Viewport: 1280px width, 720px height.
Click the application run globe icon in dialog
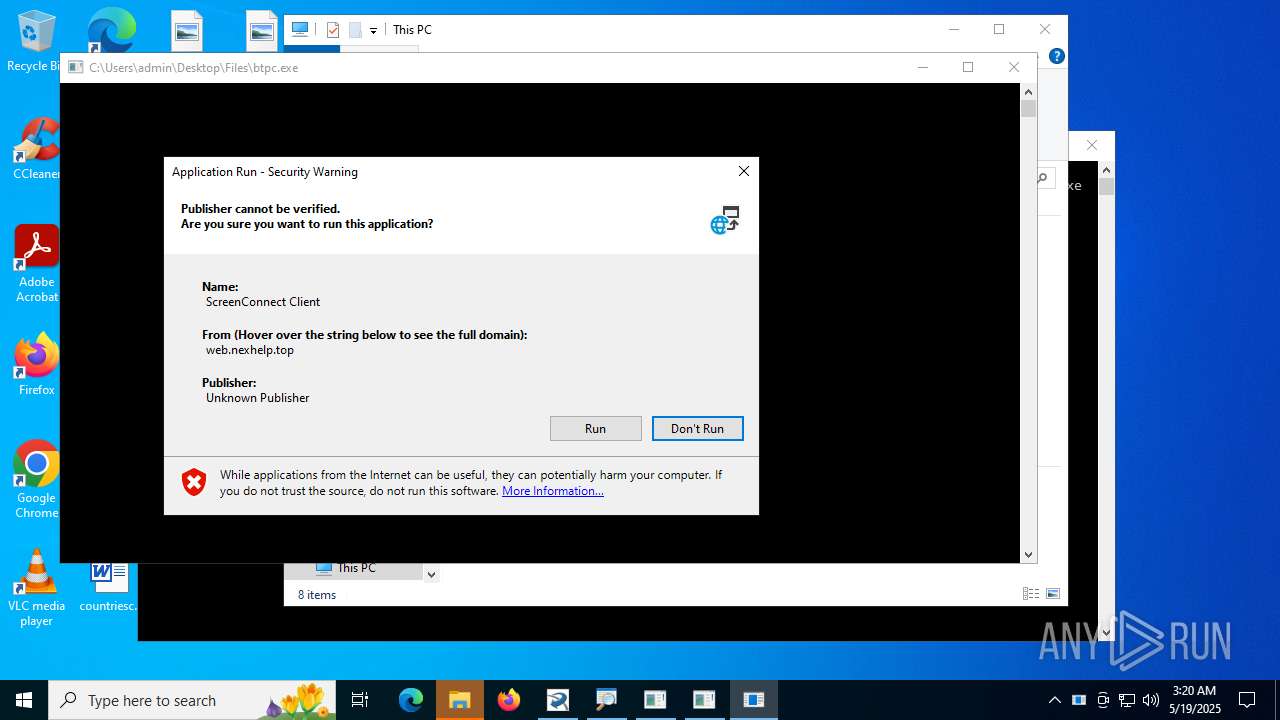pos(725,220)
